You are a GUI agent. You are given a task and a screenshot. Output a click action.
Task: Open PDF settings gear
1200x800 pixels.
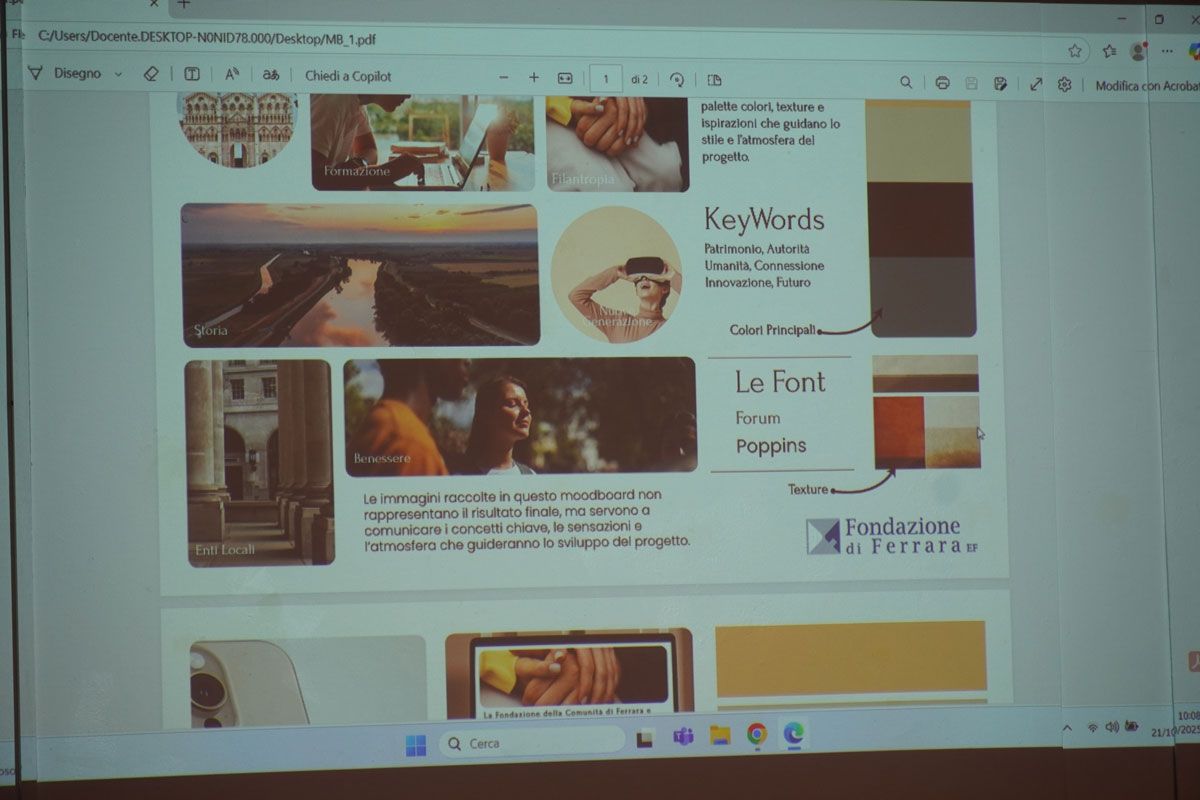tap(1065, 85)
